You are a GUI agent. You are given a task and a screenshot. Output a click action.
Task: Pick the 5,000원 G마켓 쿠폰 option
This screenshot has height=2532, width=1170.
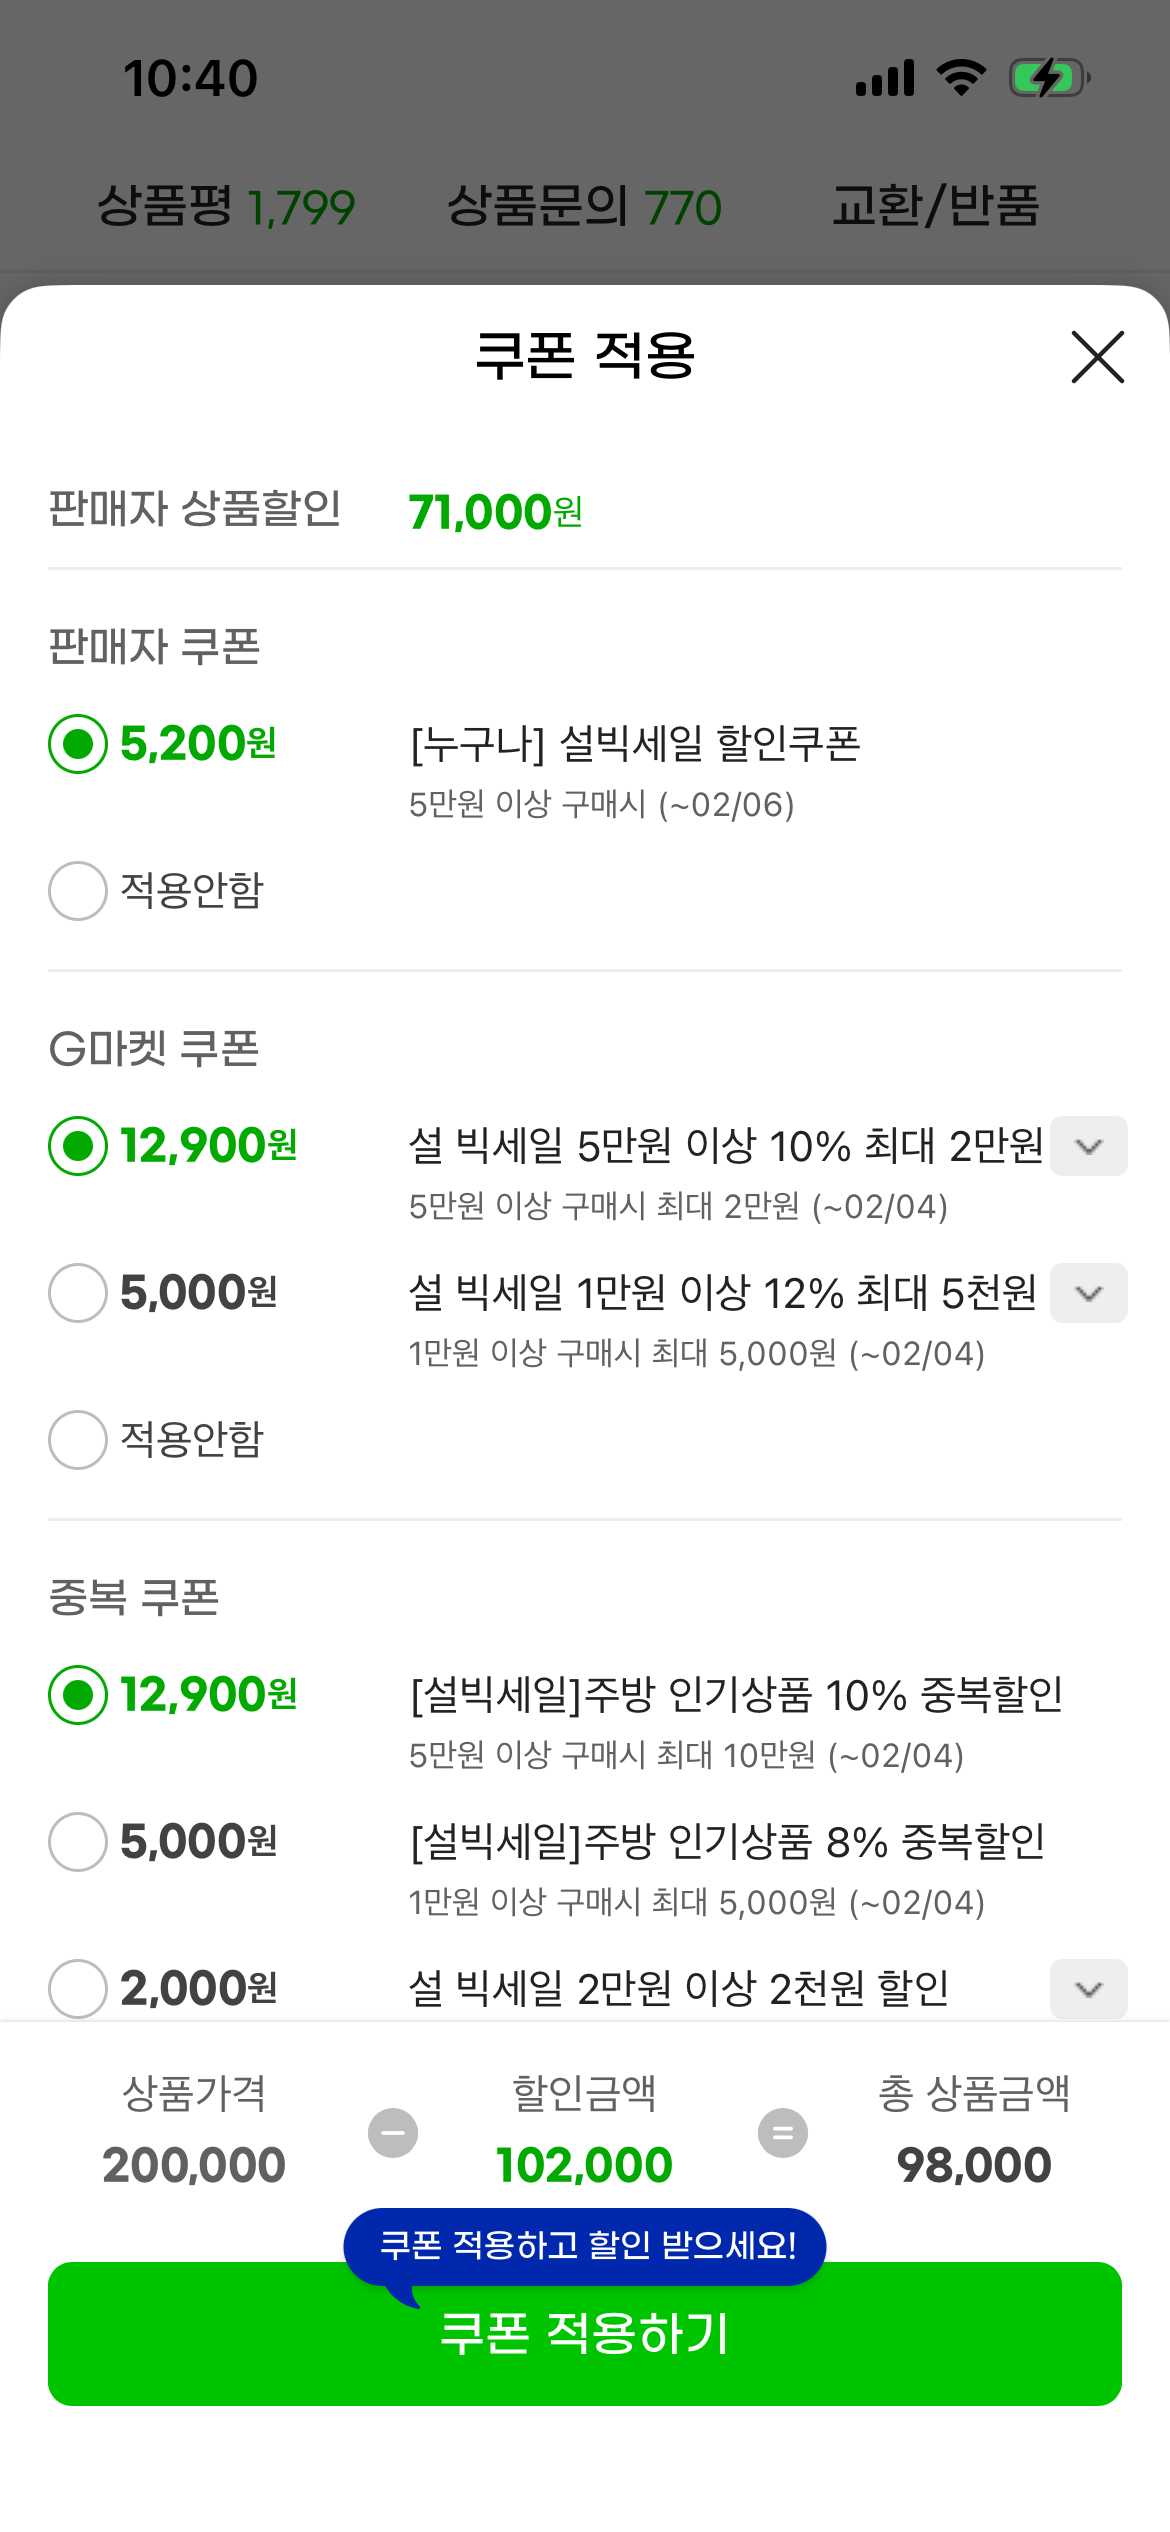[x=78, y=1293]
